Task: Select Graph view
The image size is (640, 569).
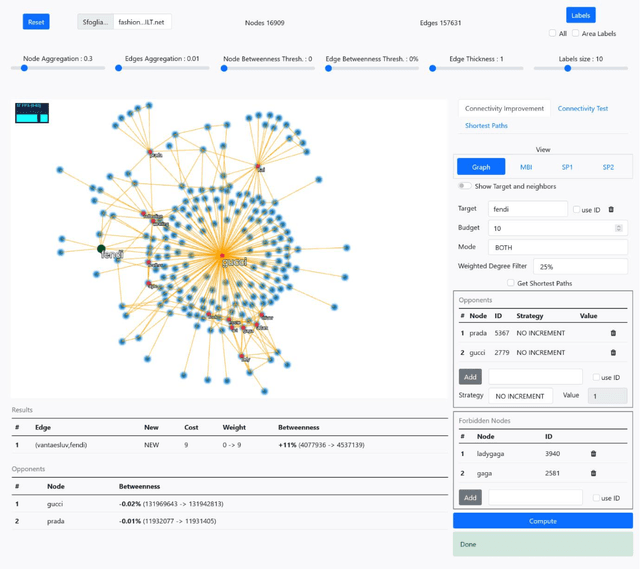Action: 481,167
